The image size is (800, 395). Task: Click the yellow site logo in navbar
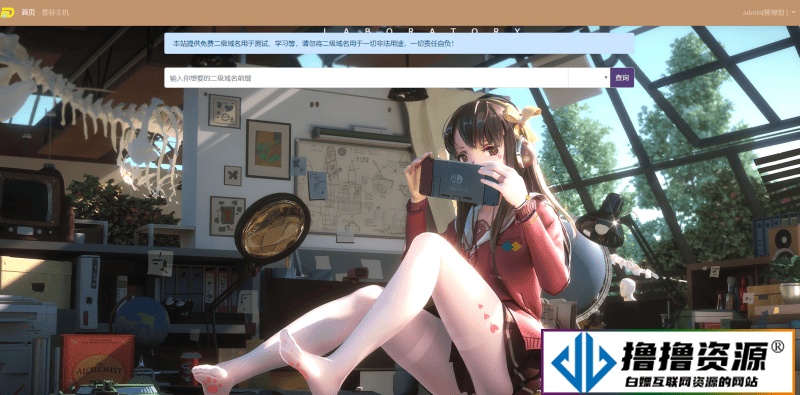pyautogui.click(x=7, y=12)
